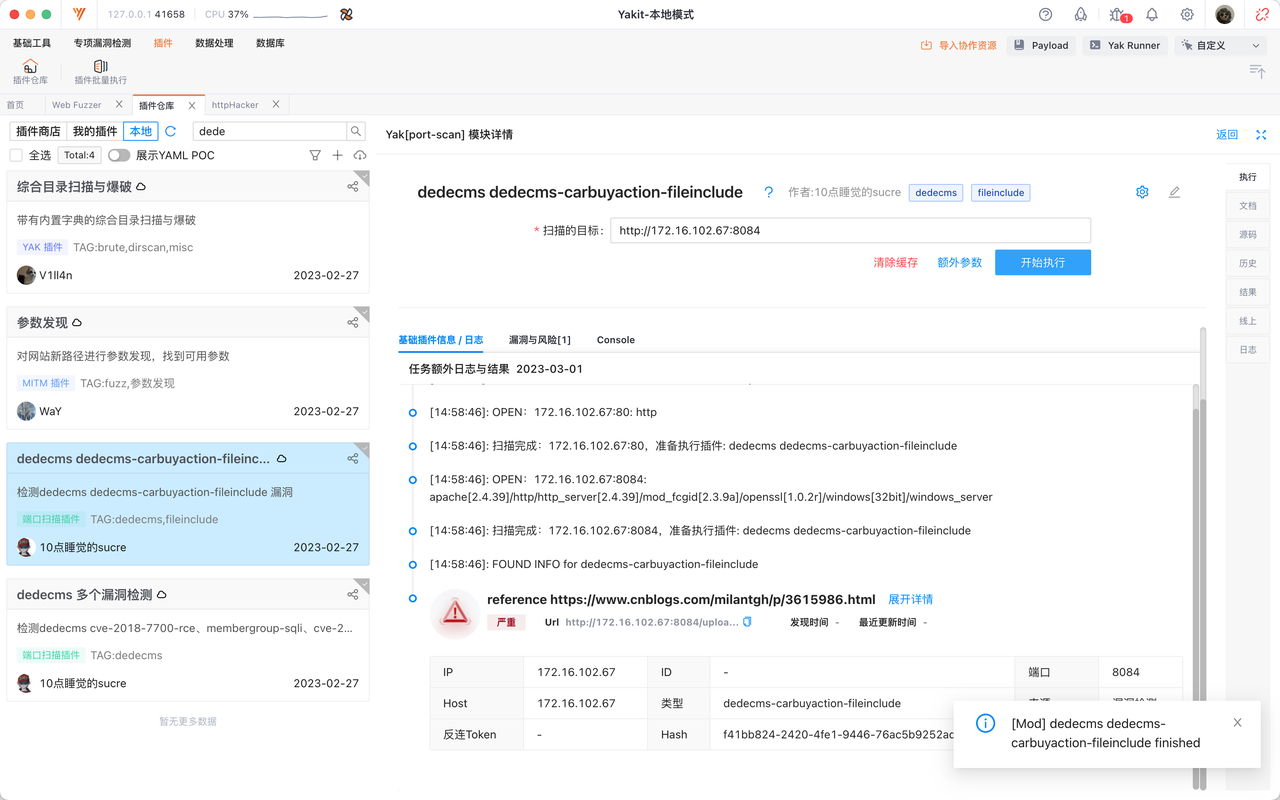Open the global settings gear in title bar
Image resolution: width=1280 pixels, height=800 pixels.
1187,15
